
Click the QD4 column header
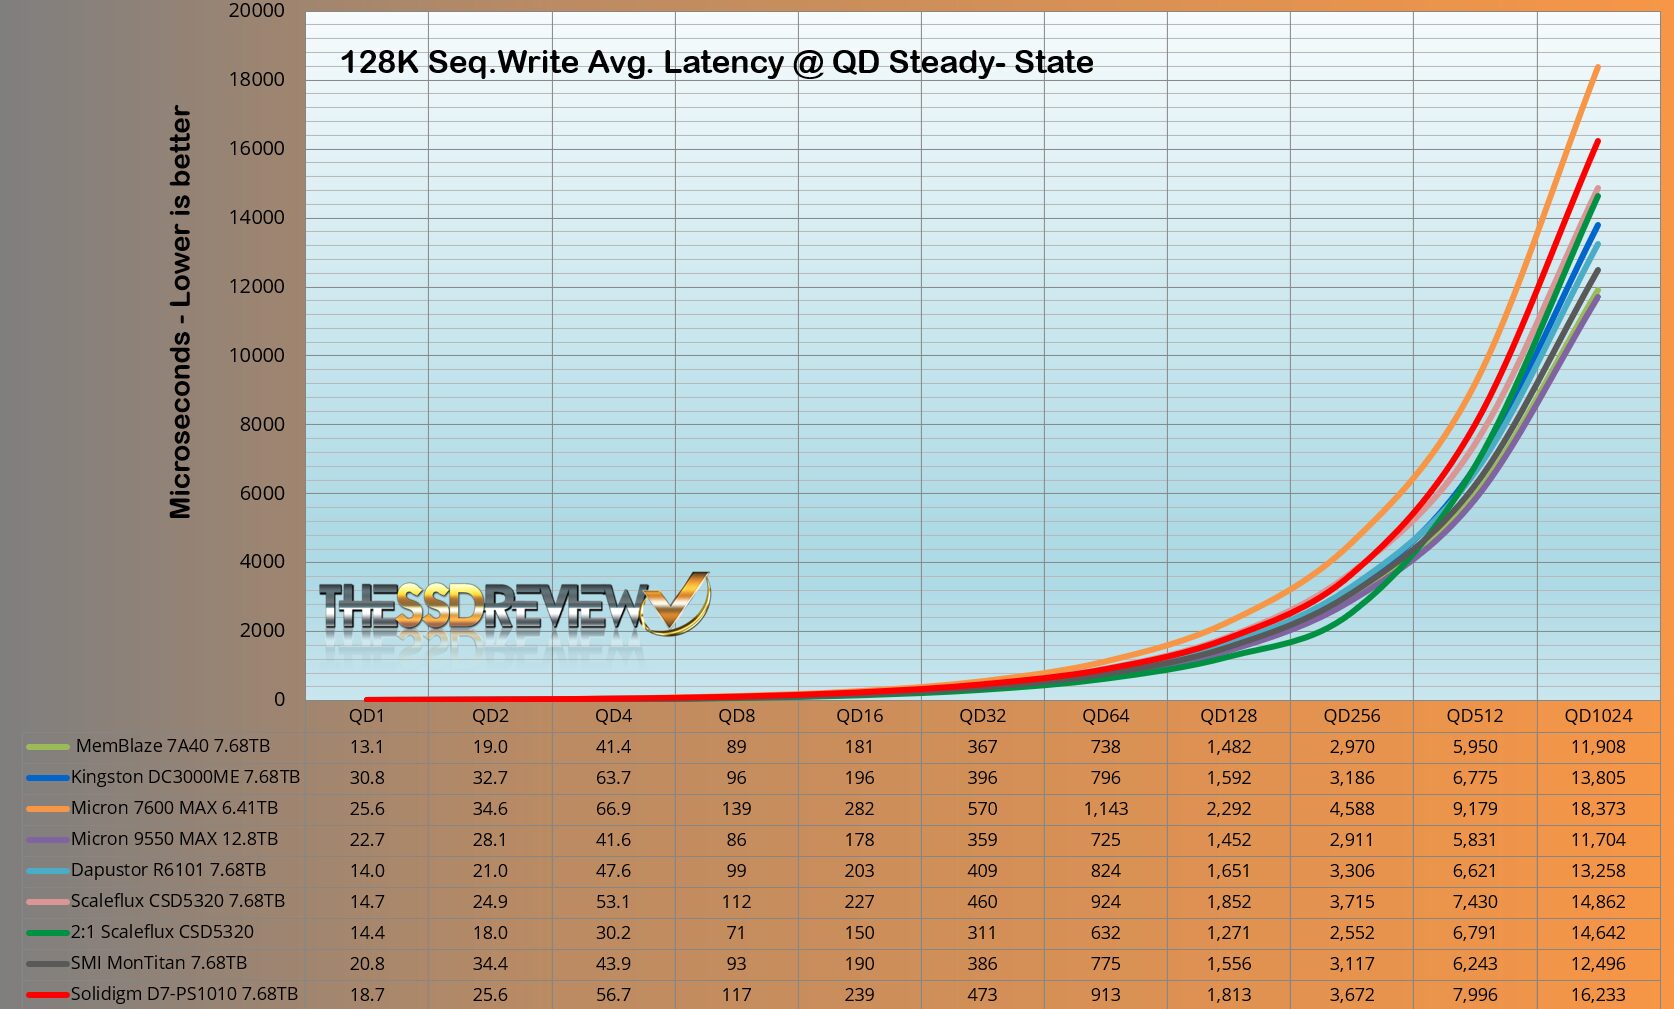[x=613, y=716]
